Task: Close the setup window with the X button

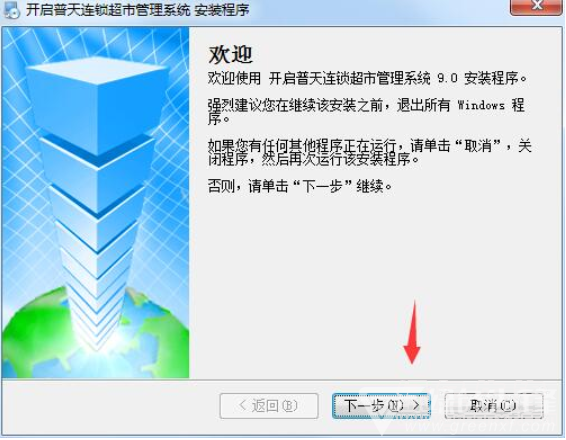Action: (536, 6)
